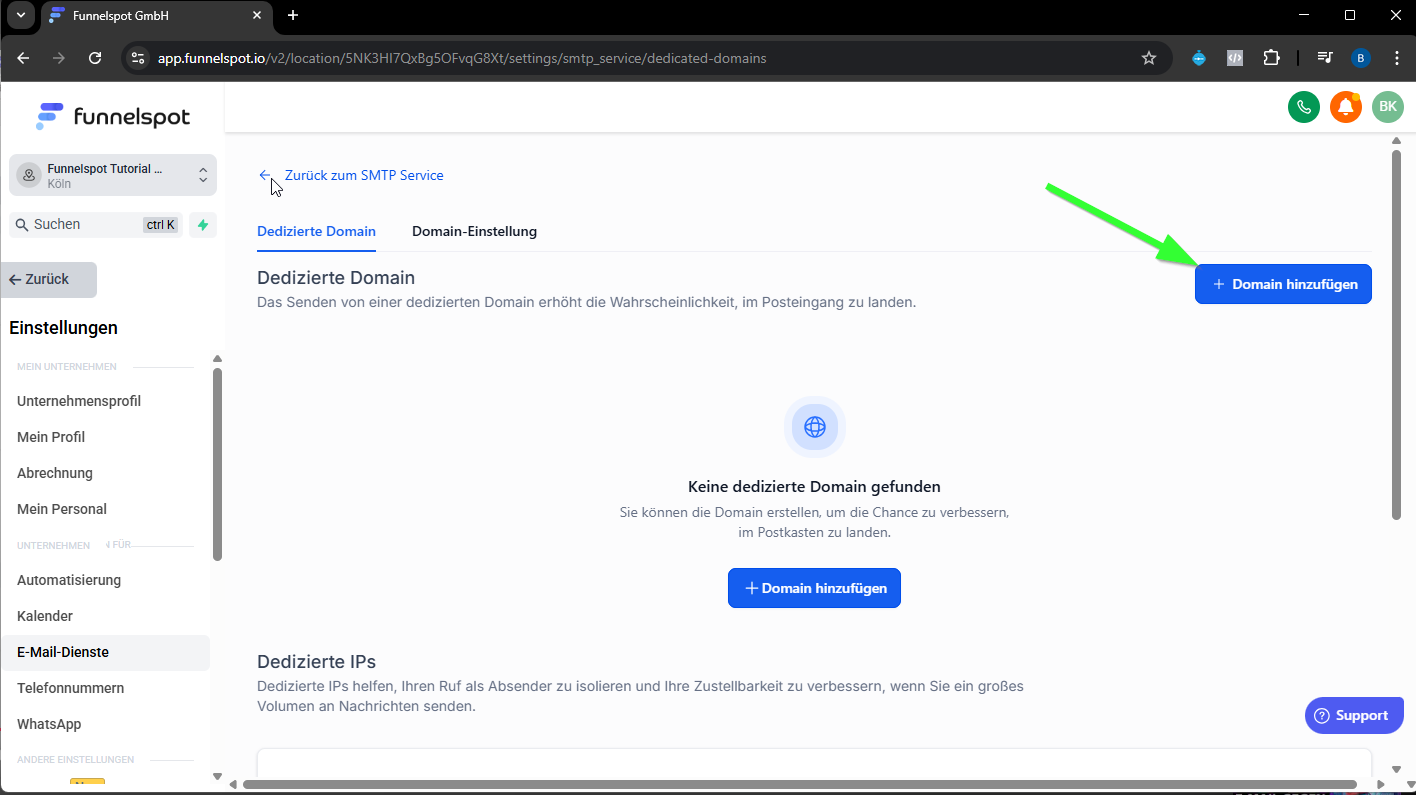View site information icon in address bar
This screenshot has height=795, width=1416.
click(138, 58)
